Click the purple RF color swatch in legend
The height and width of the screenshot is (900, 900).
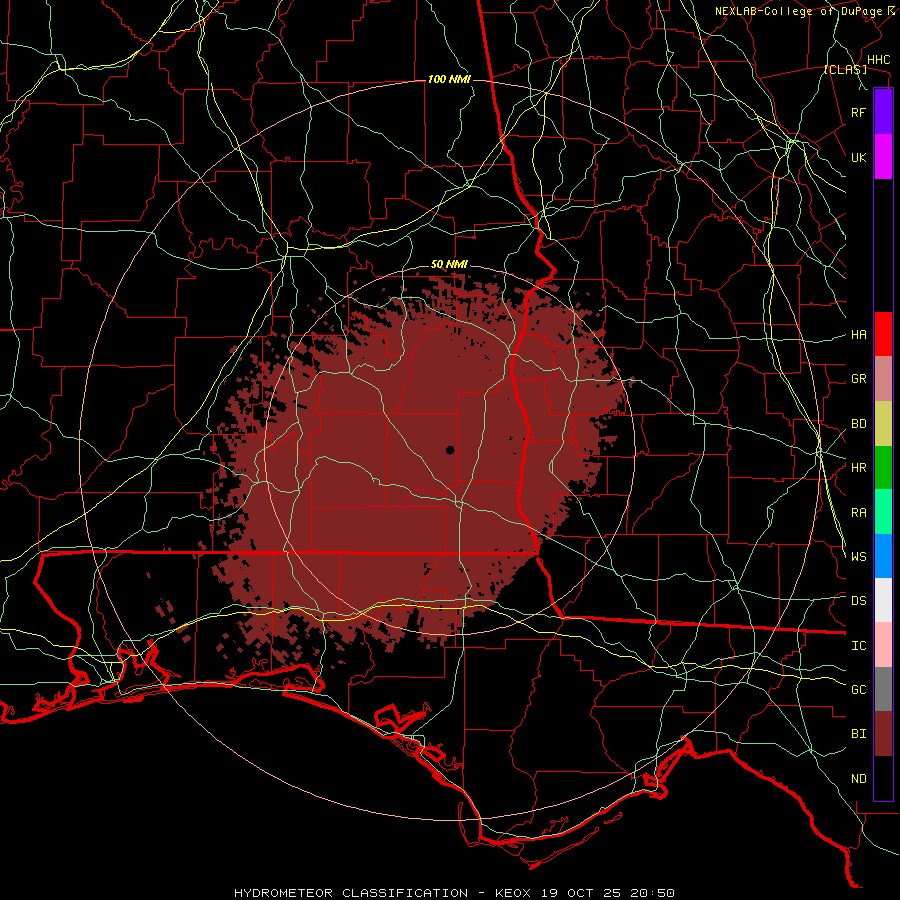pos(883,112)
